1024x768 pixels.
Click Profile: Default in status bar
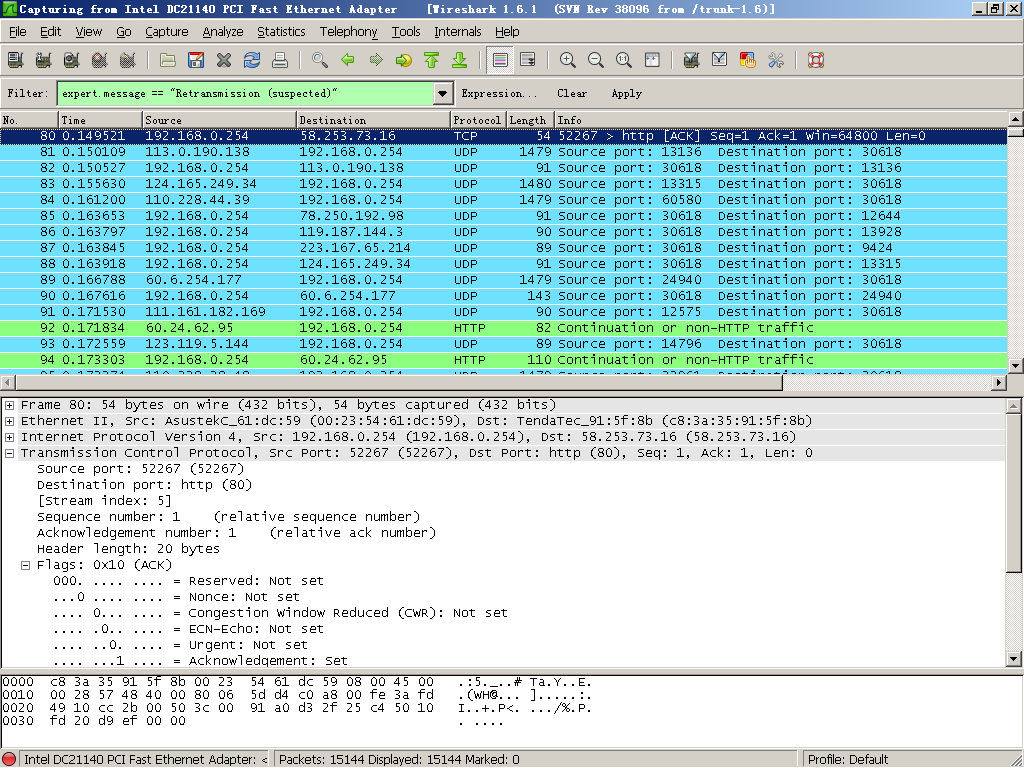[848, 760]
